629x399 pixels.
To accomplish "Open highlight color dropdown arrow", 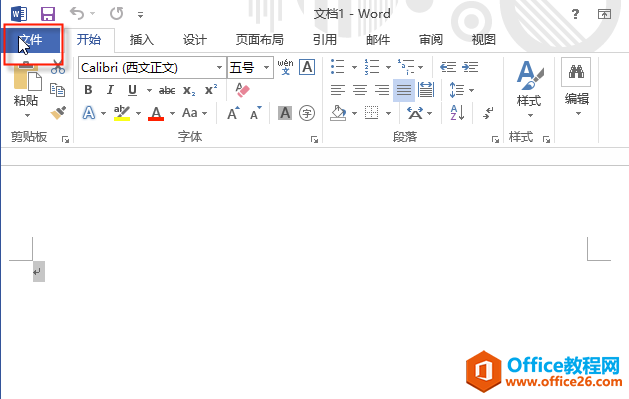I will (x=138, y=113).
